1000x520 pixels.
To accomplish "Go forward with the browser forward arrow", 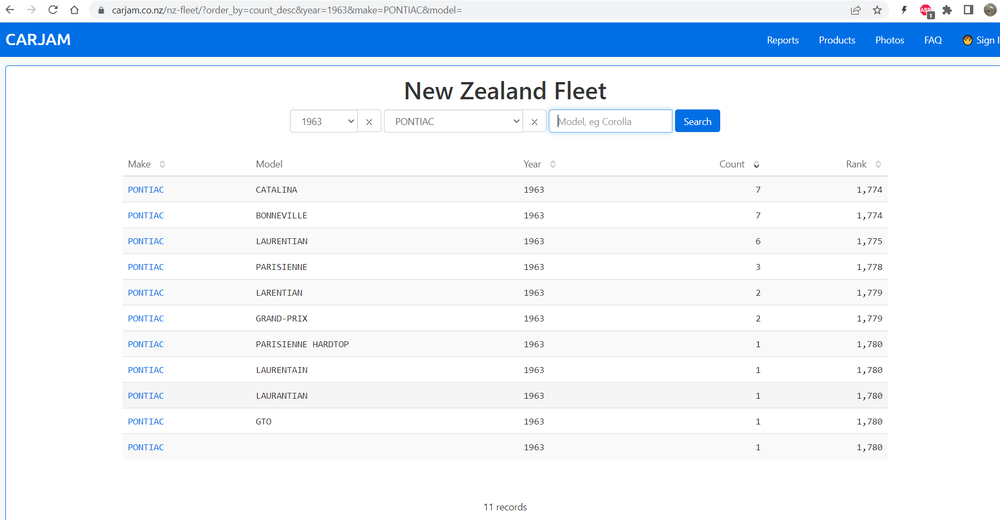I will point(31,10).
